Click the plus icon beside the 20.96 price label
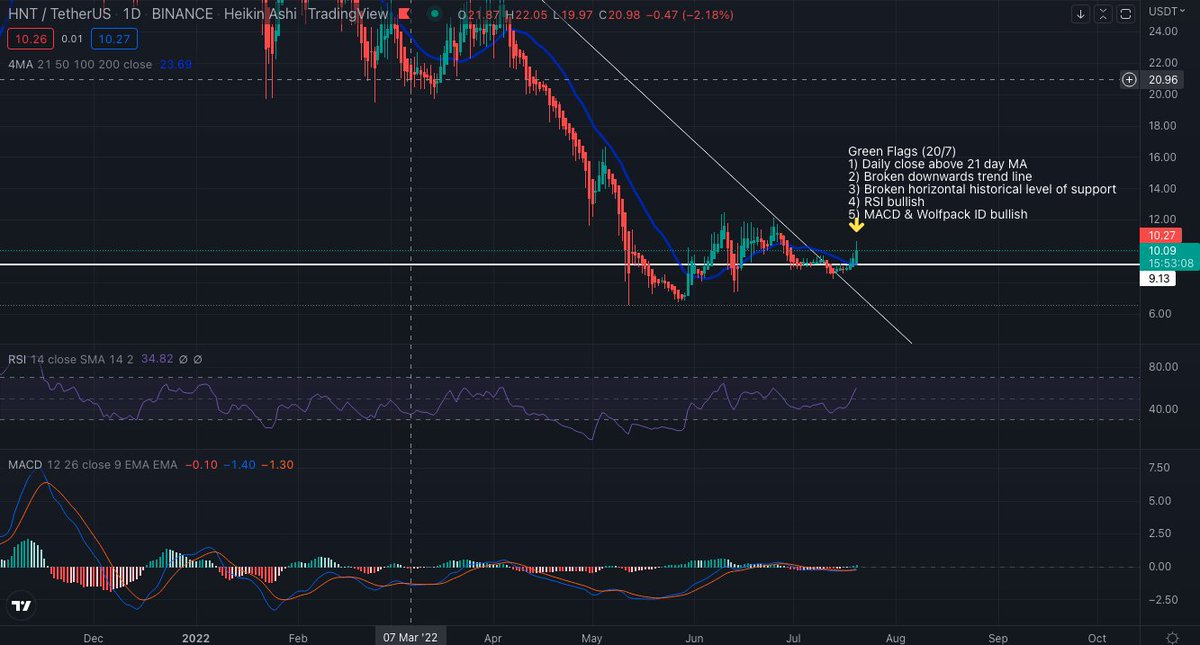 (x=1130, y=79)
